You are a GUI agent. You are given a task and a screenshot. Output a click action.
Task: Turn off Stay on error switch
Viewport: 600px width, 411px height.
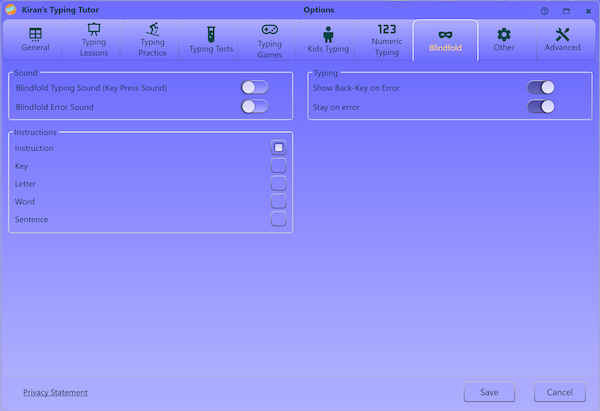click(x=541, y=107)
